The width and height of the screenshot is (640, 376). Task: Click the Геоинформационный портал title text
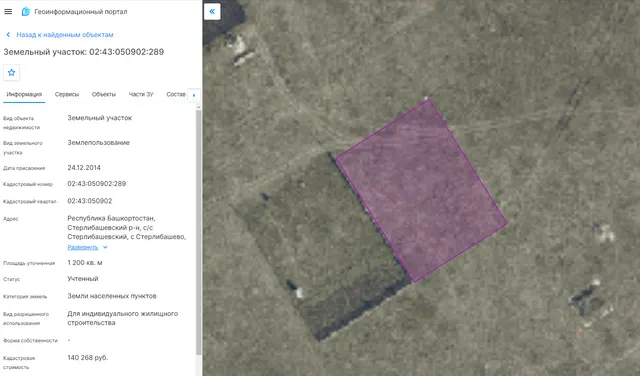81,12
